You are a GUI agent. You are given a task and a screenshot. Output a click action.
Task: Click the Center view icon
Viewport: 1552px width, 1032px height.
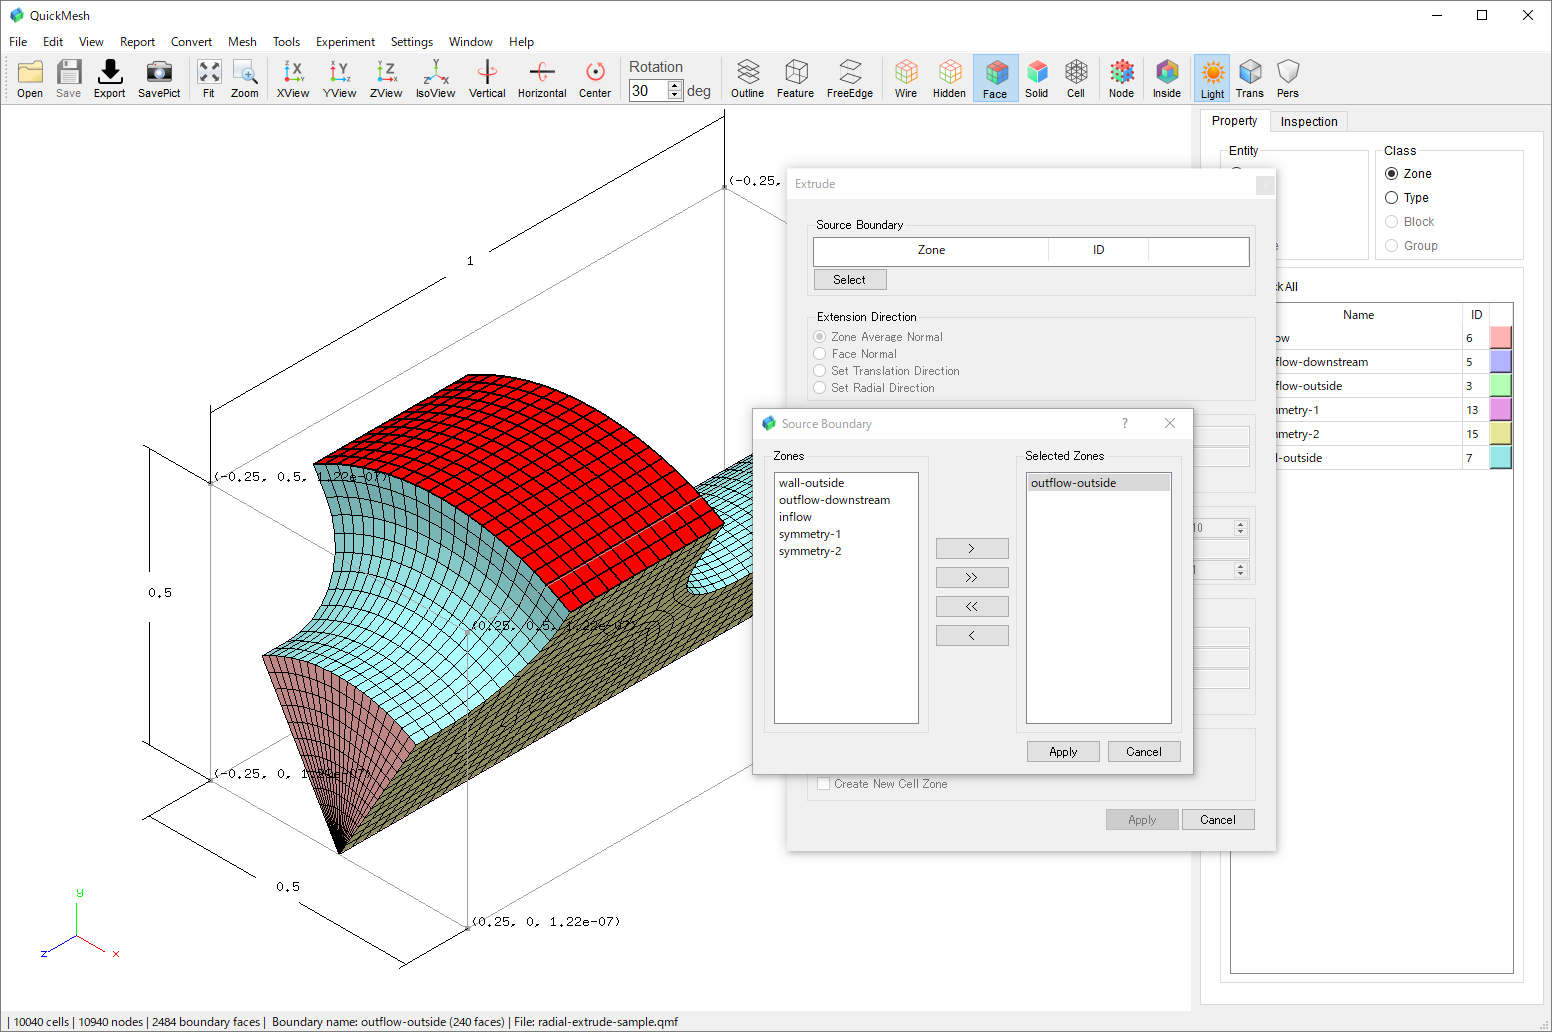(x=595, y=78)
